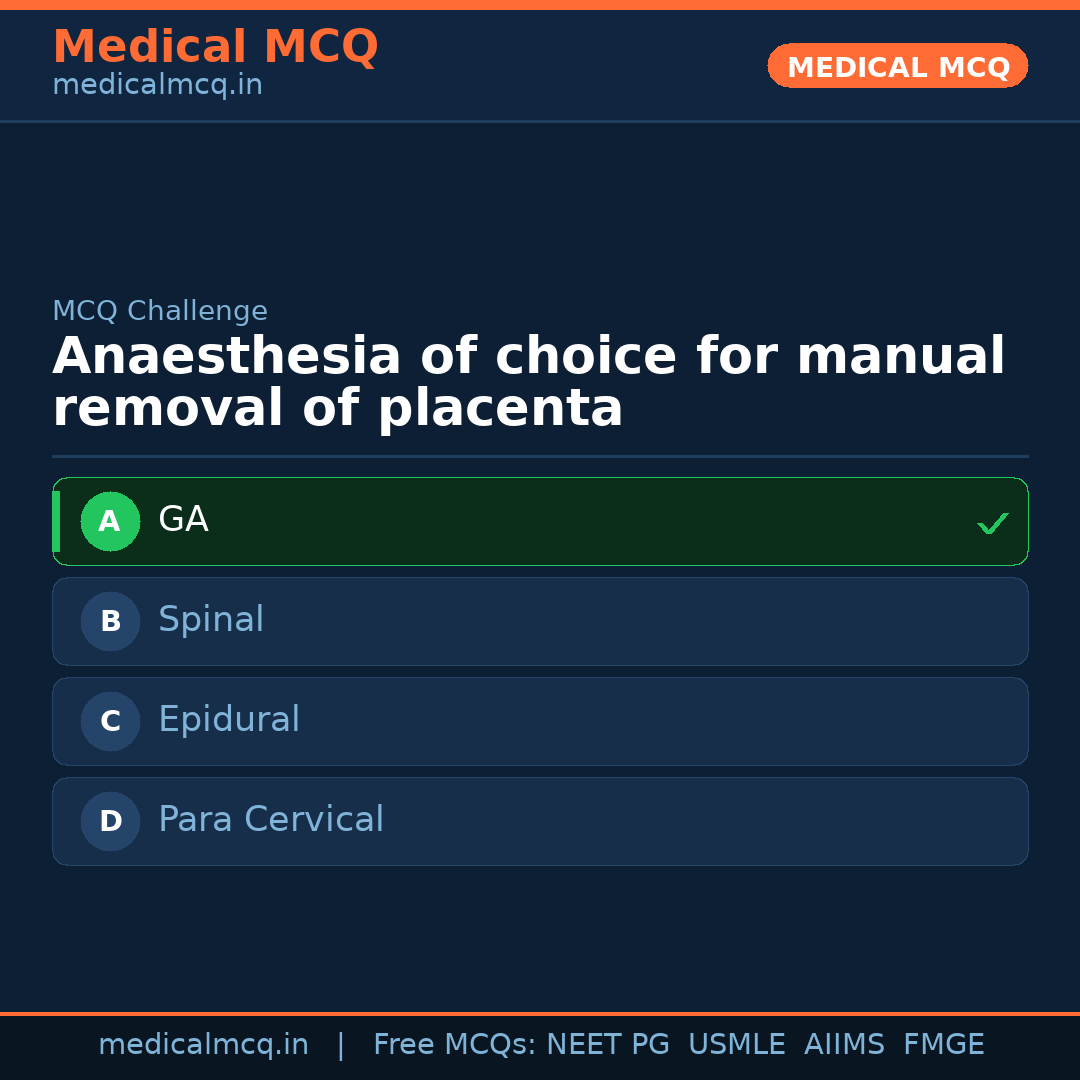Select the Epidural answer option
The height and width of the screenshot is (1080, 1080).
click(540, 721)
